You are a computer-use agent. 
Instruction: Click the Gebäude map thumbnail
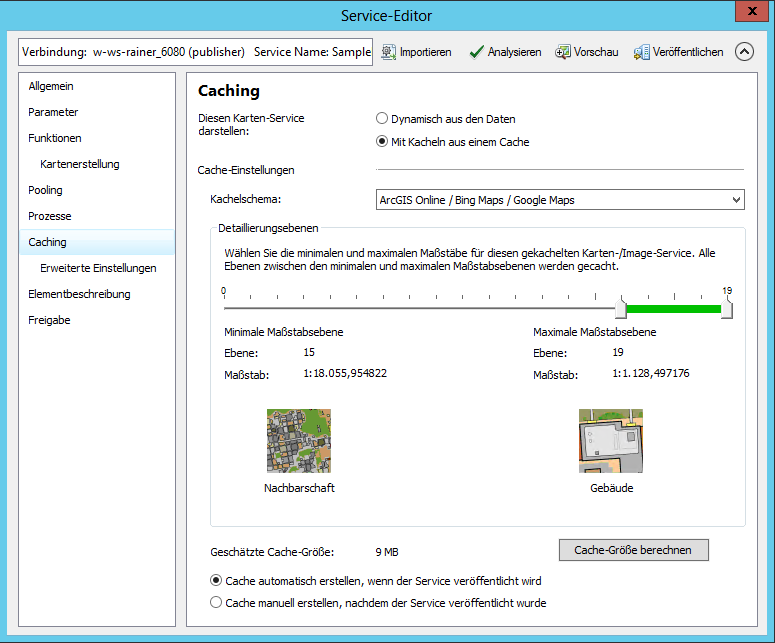tap(611, 441)
